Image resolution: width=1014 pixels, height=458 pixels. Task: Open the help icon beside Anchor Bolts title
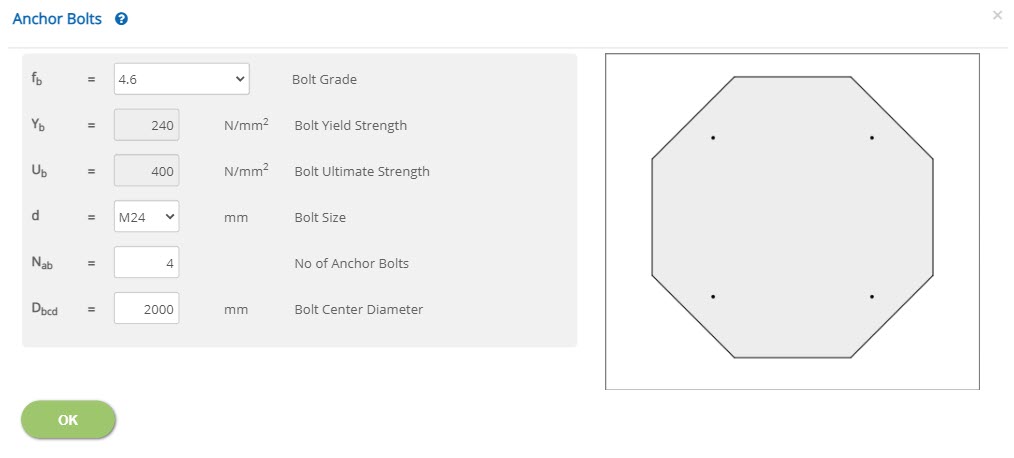[121, 19]
